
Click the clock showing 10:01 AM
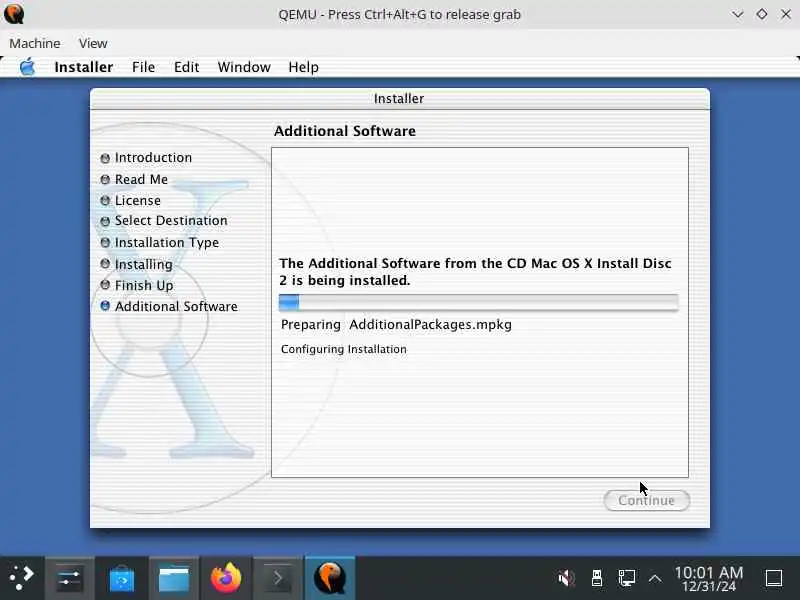click(709, 579)
